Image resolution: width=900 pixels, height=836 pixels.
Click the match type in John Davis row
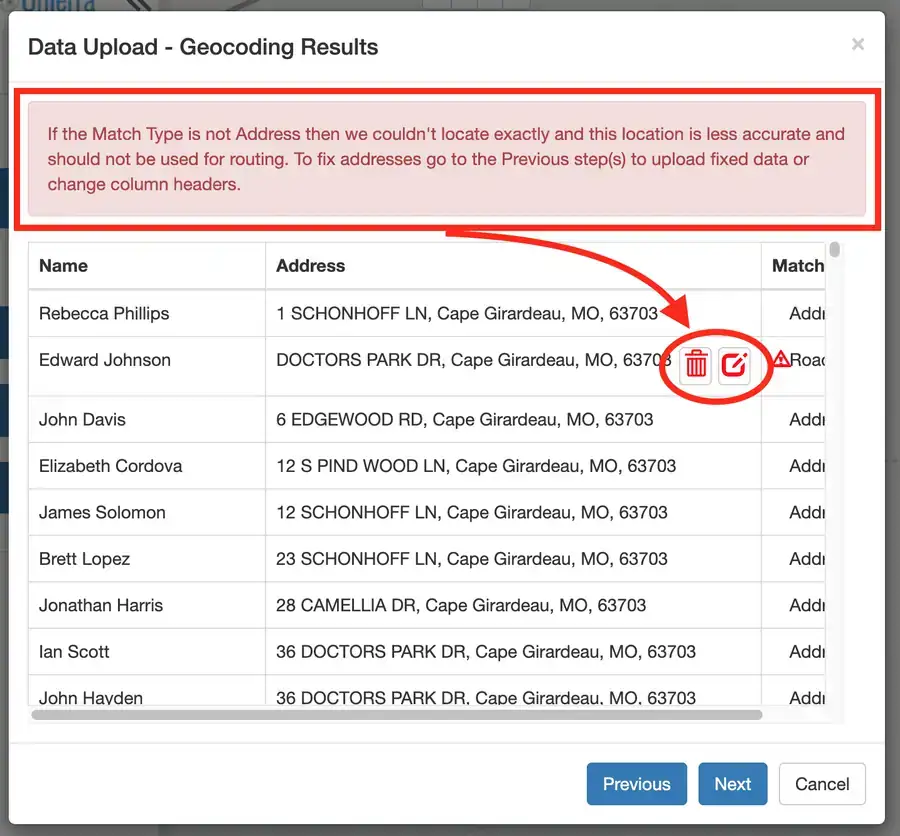[x=807, y=419]
